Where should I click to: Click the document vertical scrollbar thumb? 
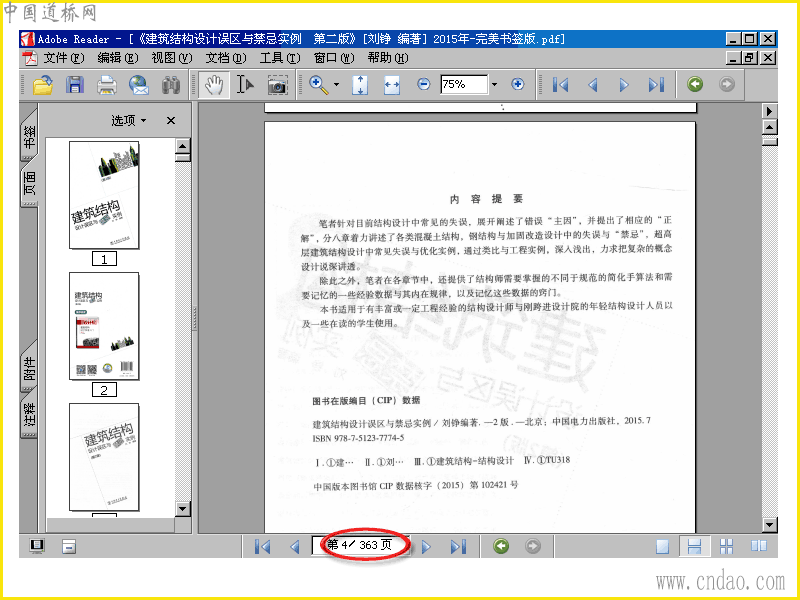(769, 141)
